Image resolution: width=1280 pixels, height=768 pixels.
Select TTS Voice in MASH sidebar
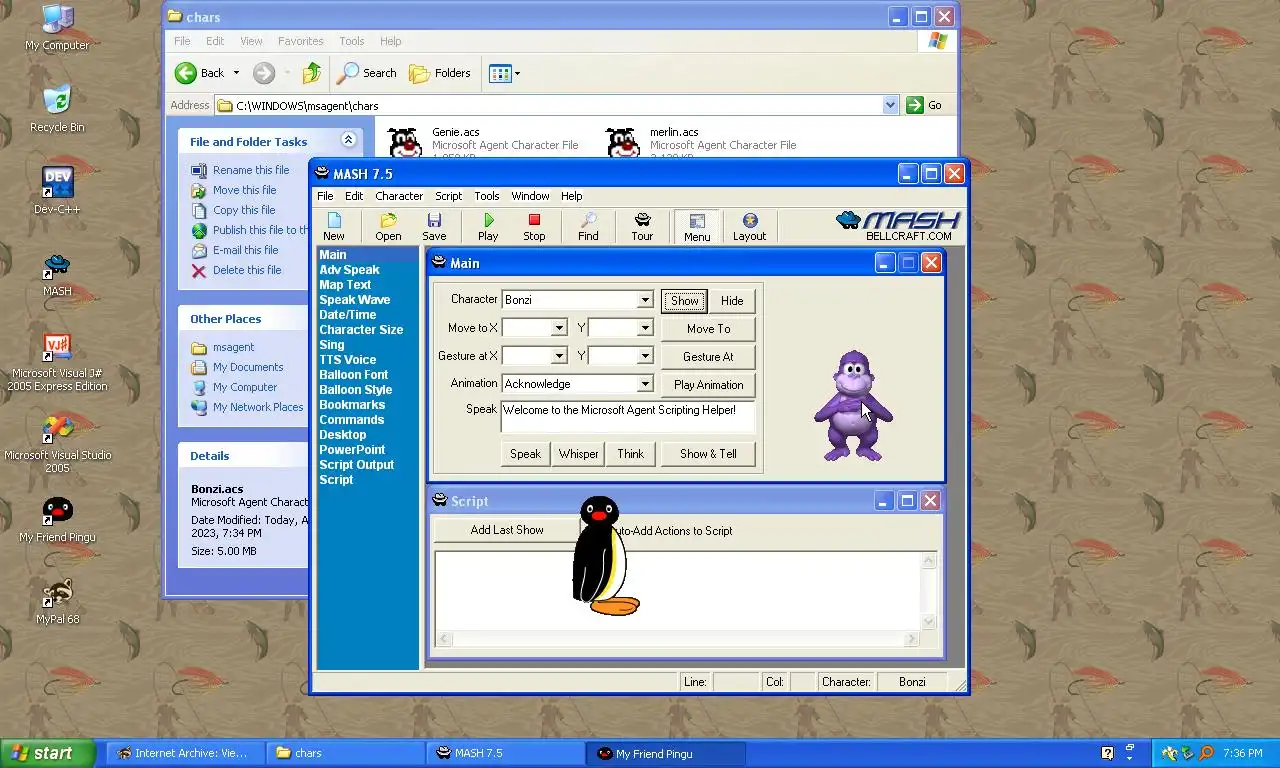(x=347, y=360)
